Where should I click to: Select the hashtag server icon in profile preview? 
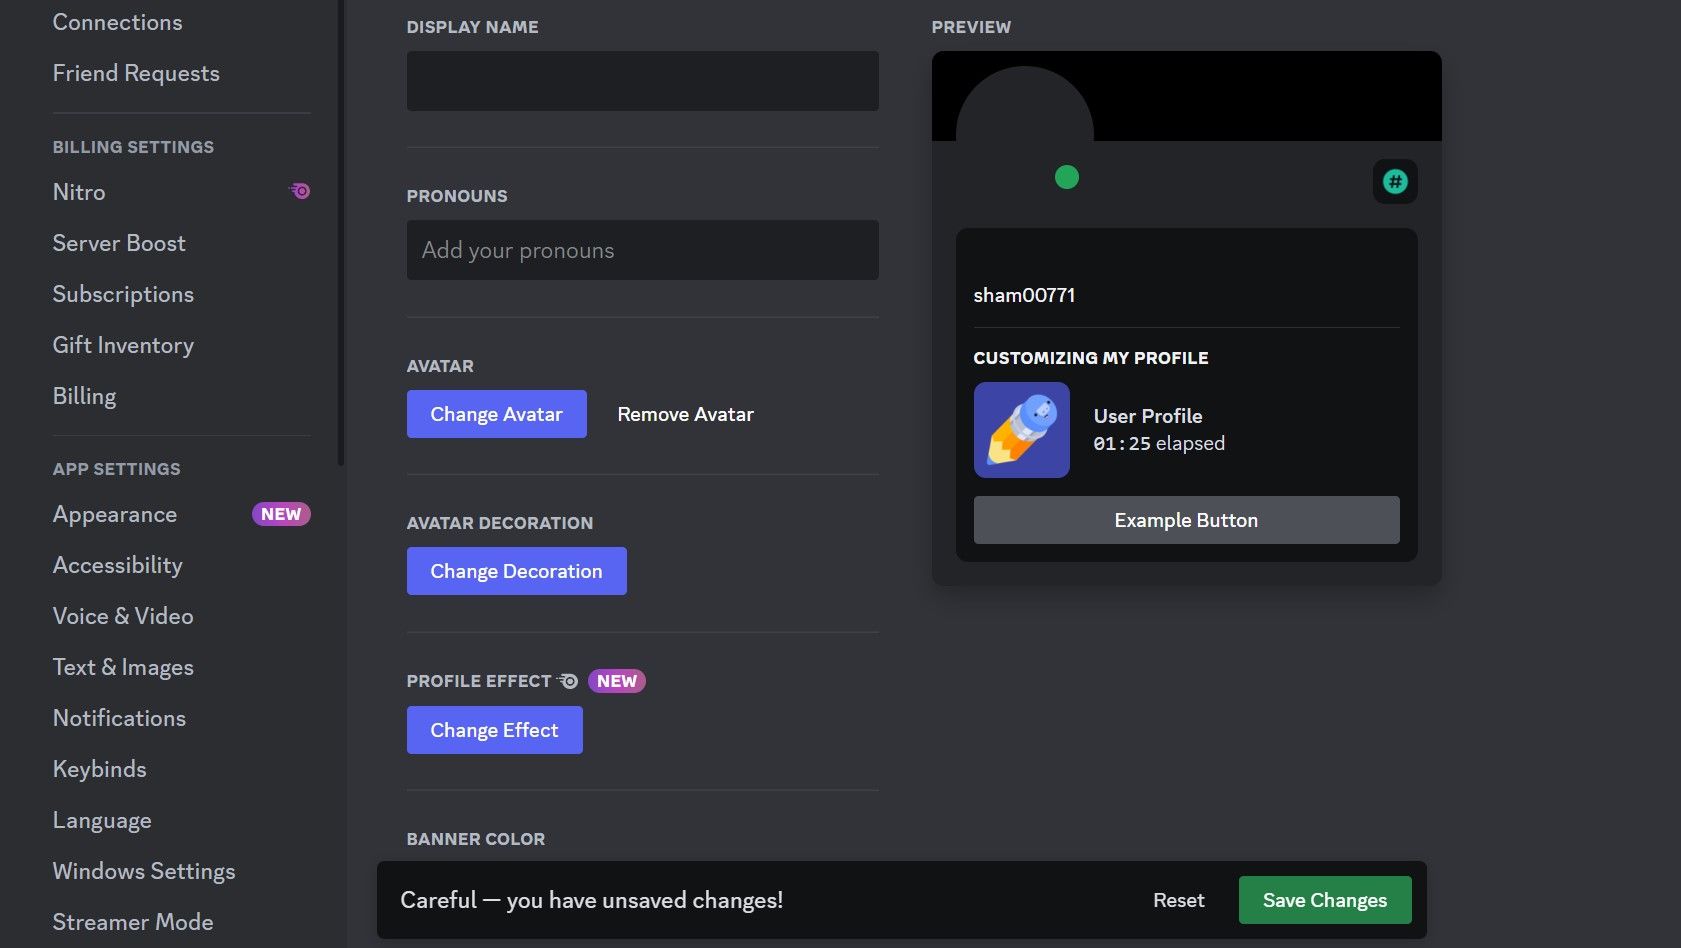click(x=1395, y=181)
